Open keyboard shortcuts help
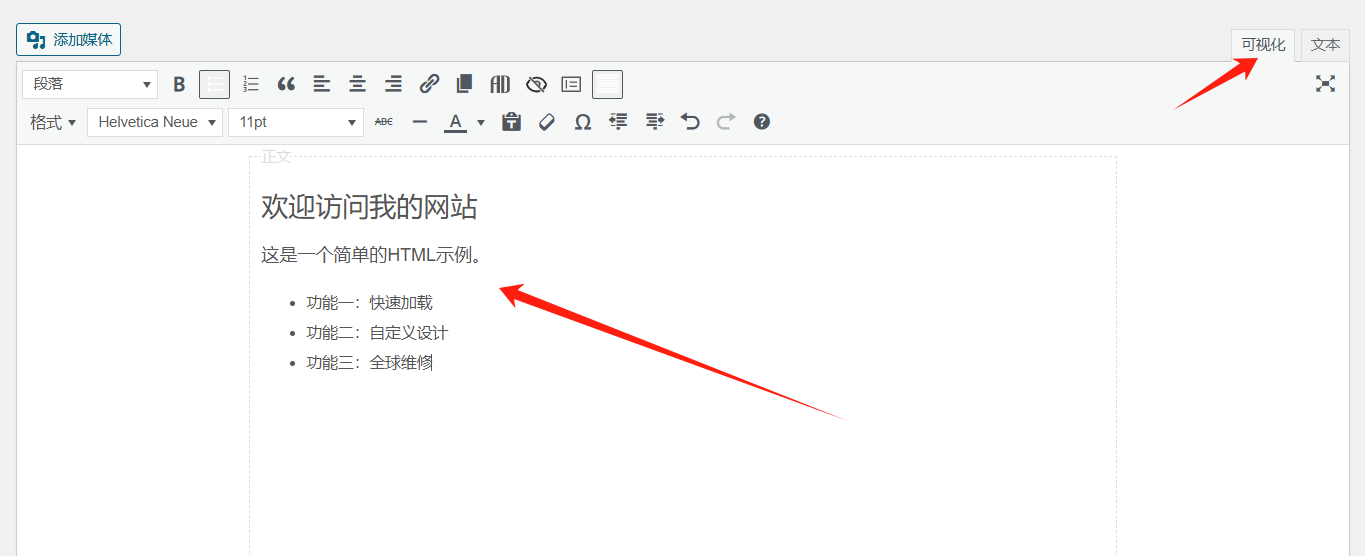 [761, 122]
